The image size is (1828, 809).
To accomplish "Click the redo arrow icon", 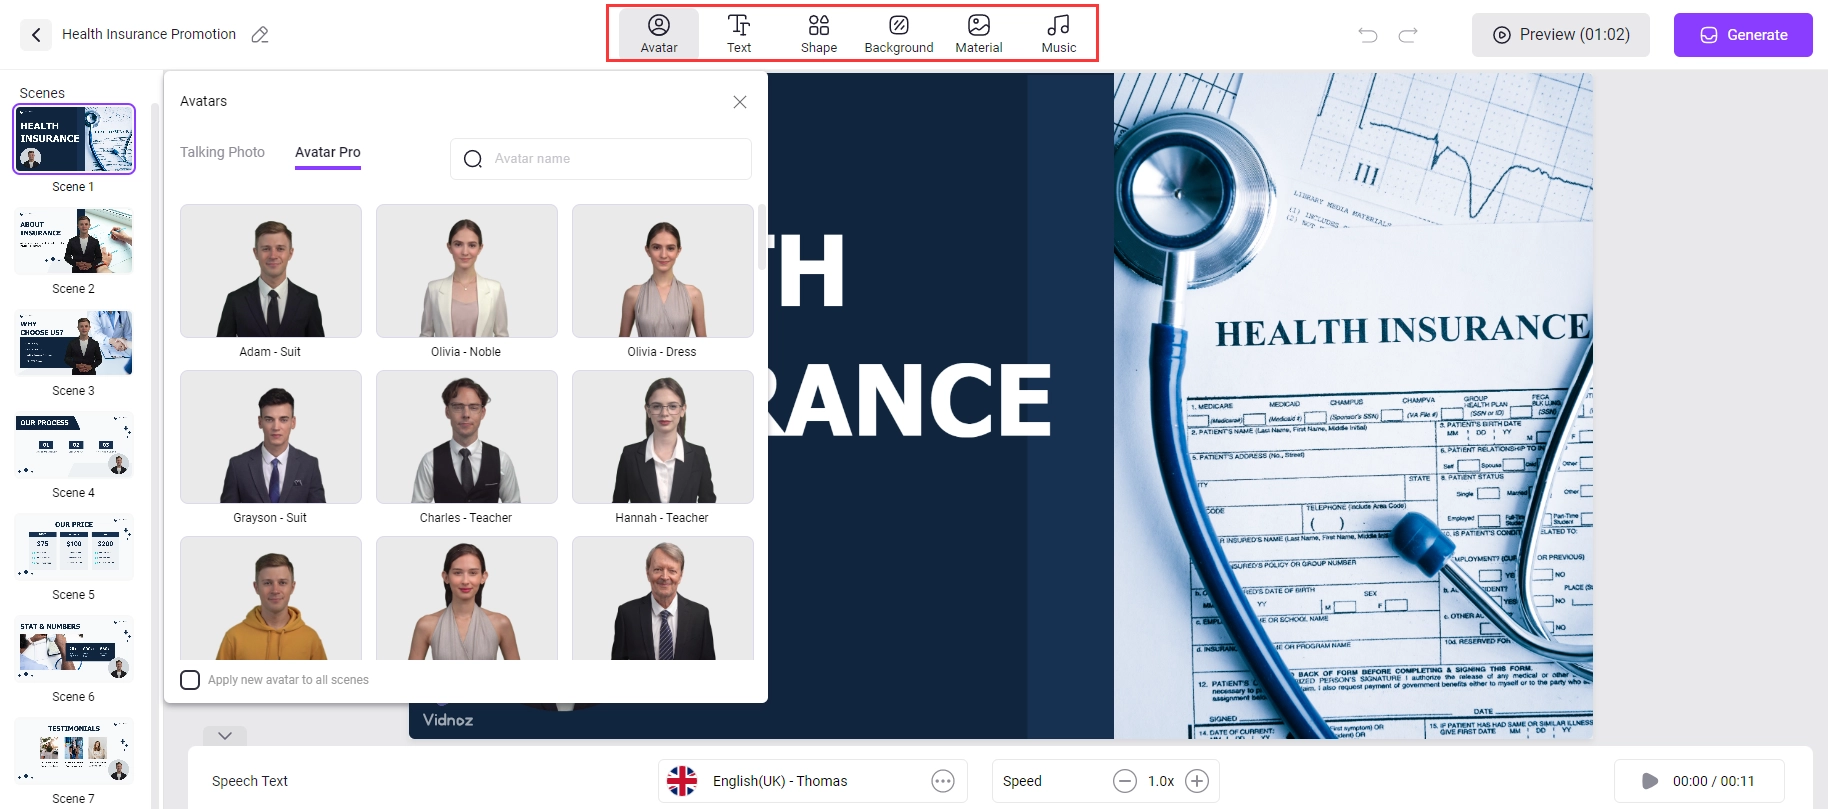I will [x=1408, y=35].
